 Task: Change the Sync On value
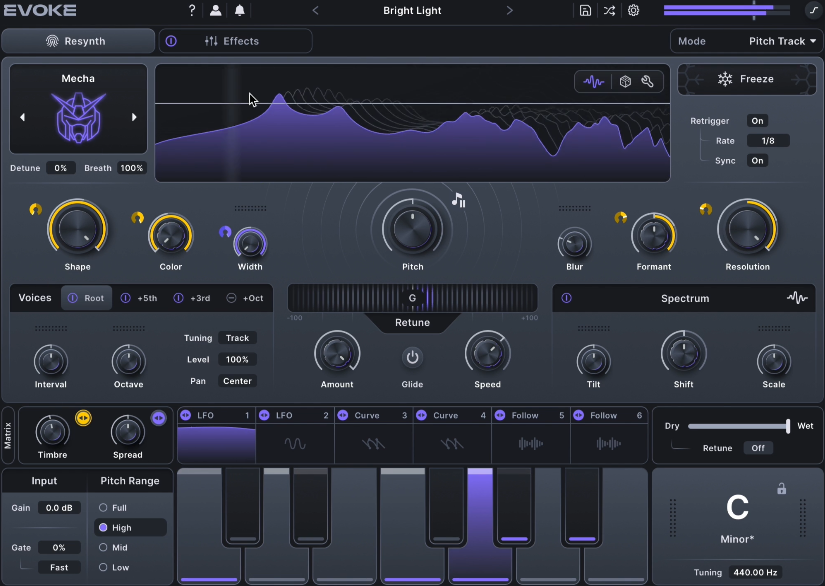(757, 160)
